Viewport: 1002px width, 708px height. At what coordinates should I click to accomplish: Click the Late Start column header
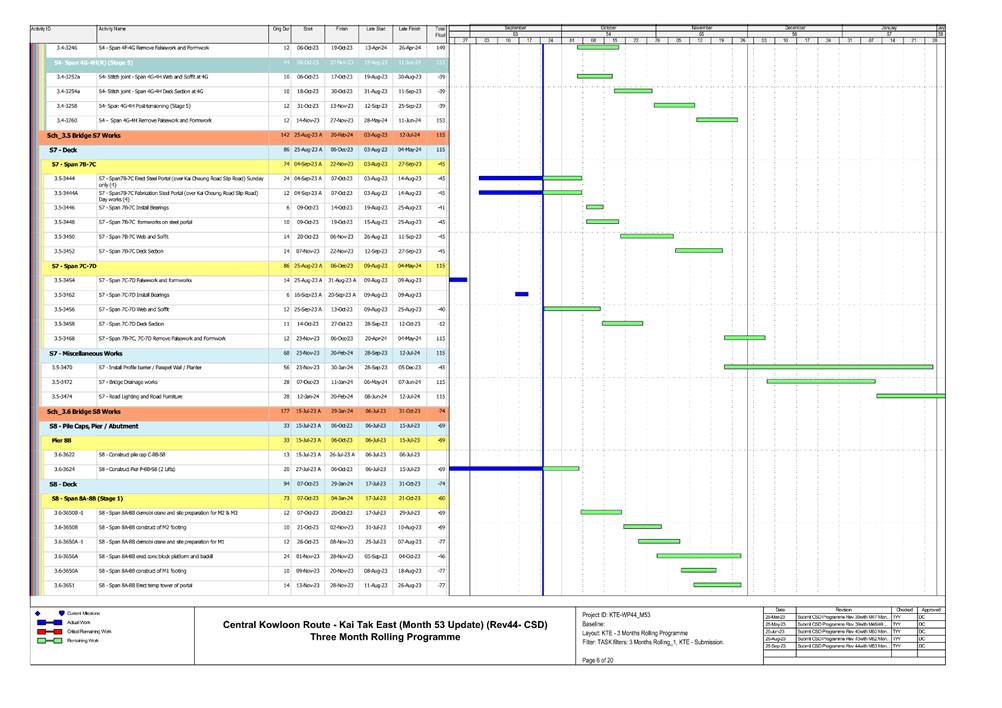tap(375, 30)
